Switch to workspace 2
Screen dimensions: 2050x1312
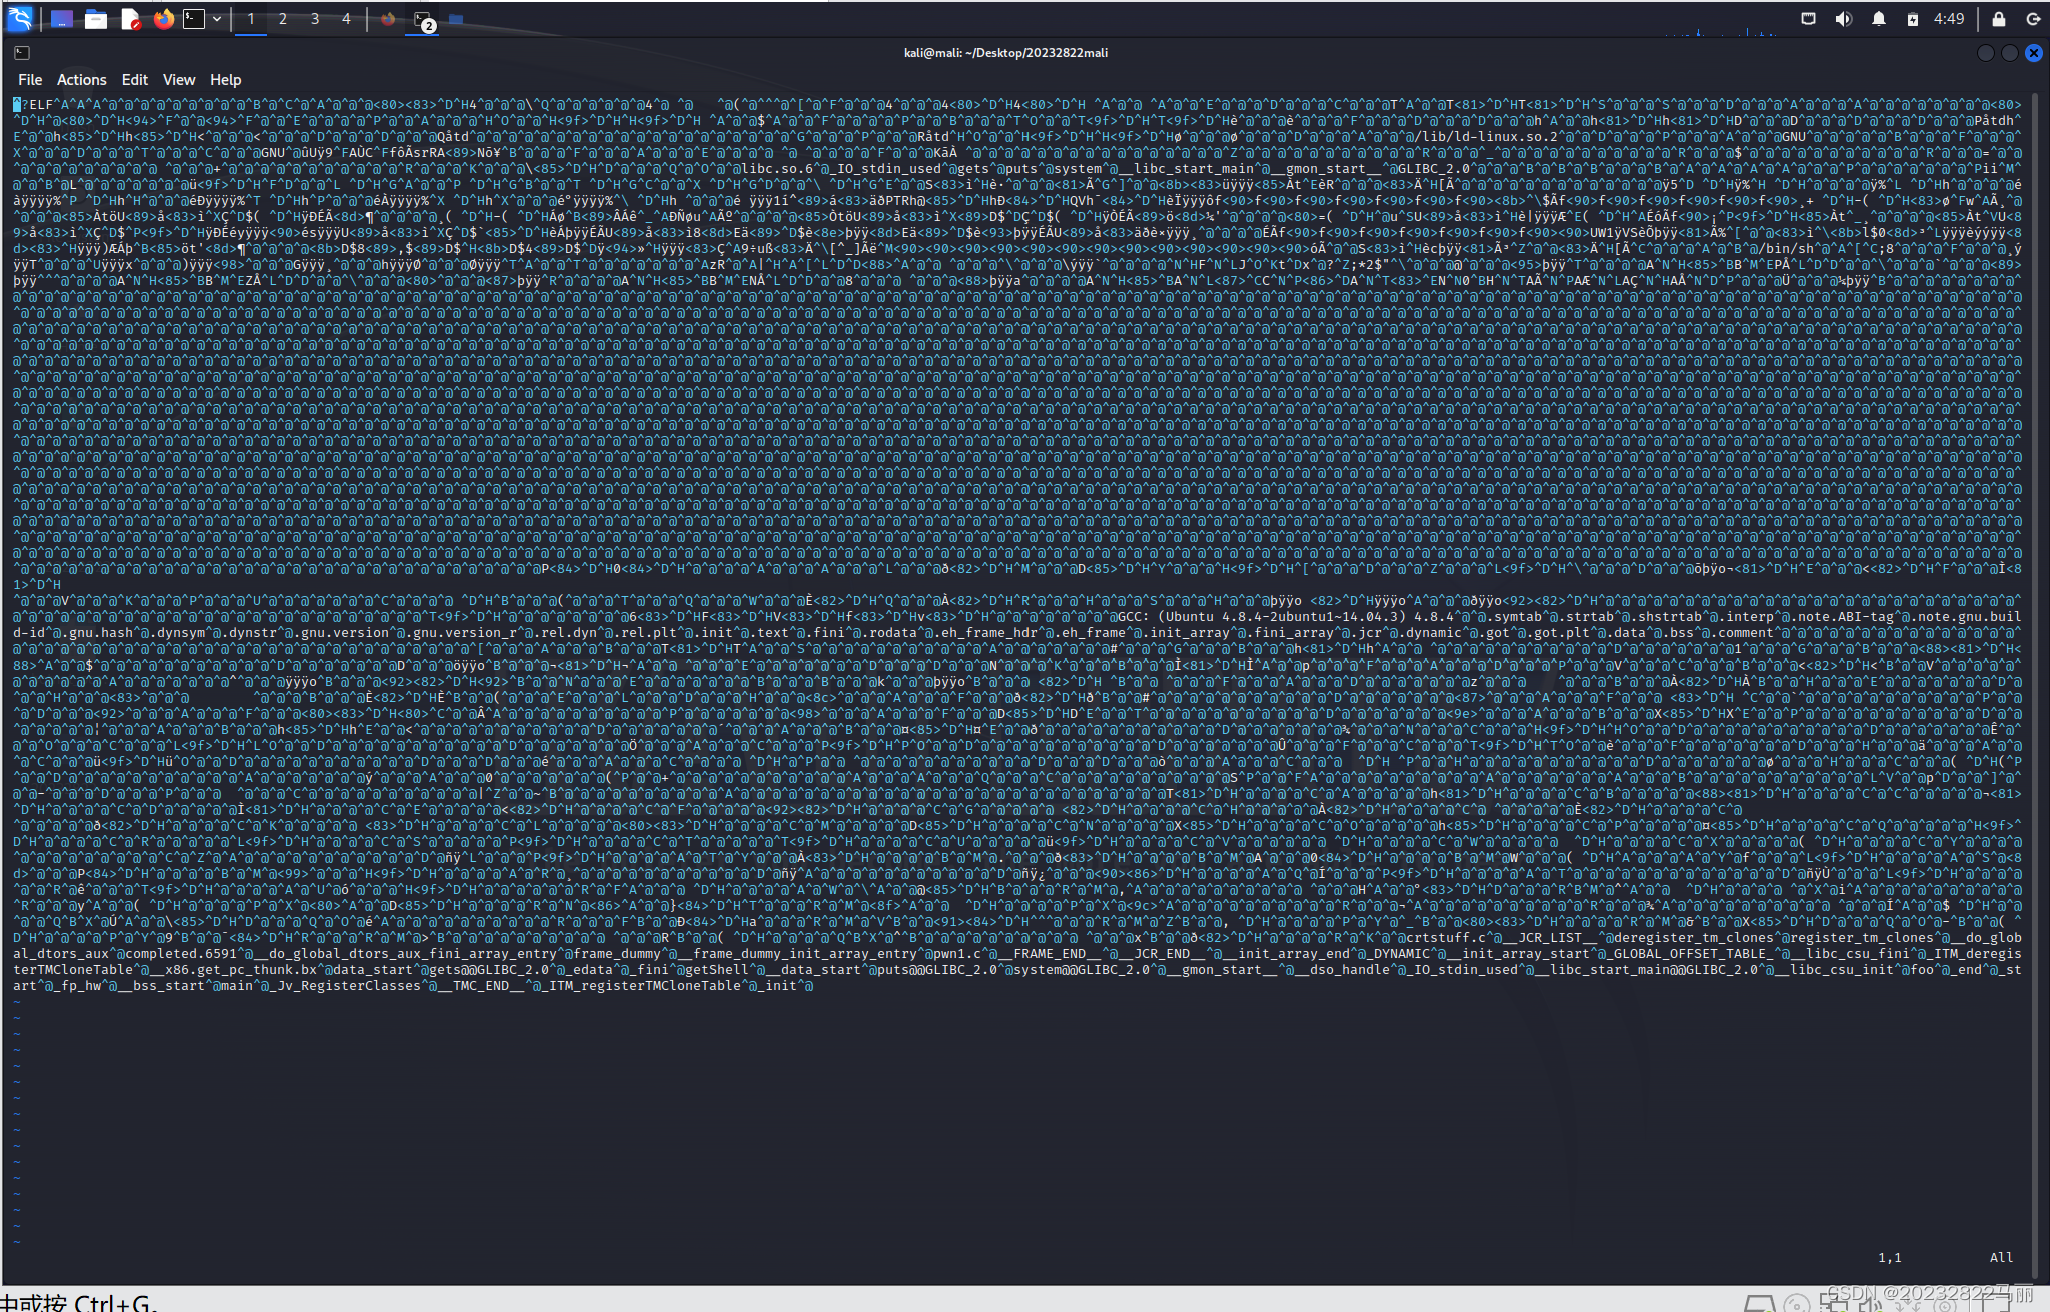(x=283, y=18)
